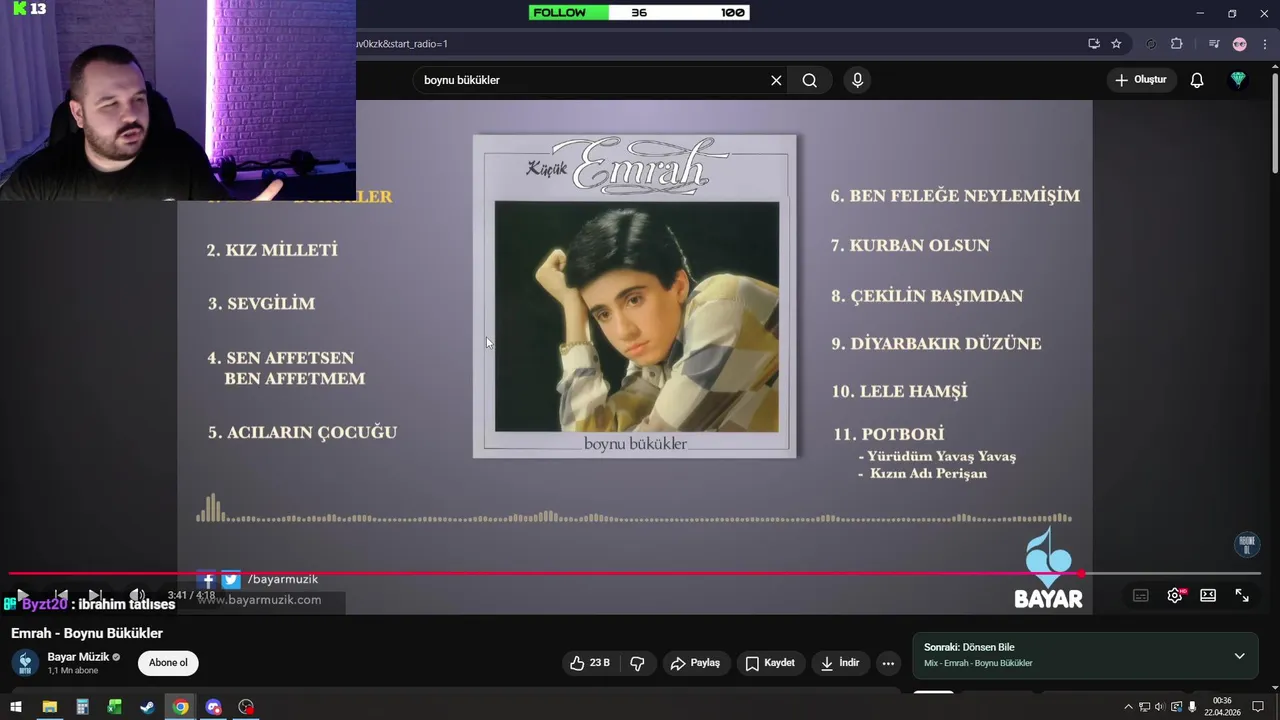Open Steam from taskbar

coord(147,707)
